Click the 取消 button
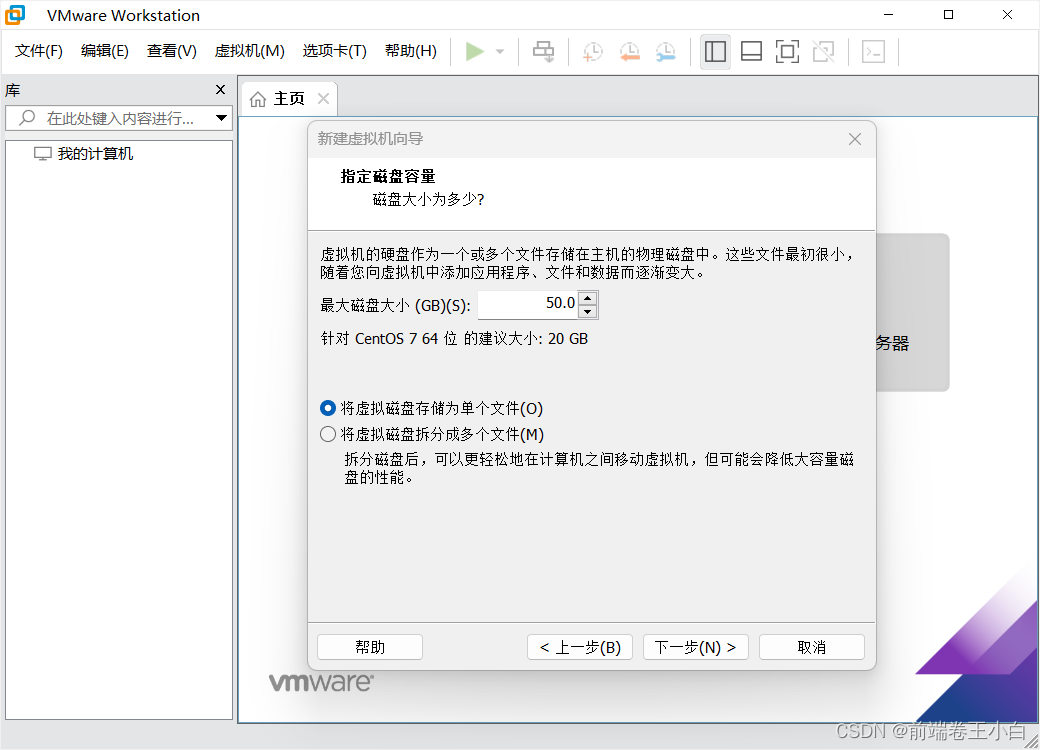 click(812, 647)
